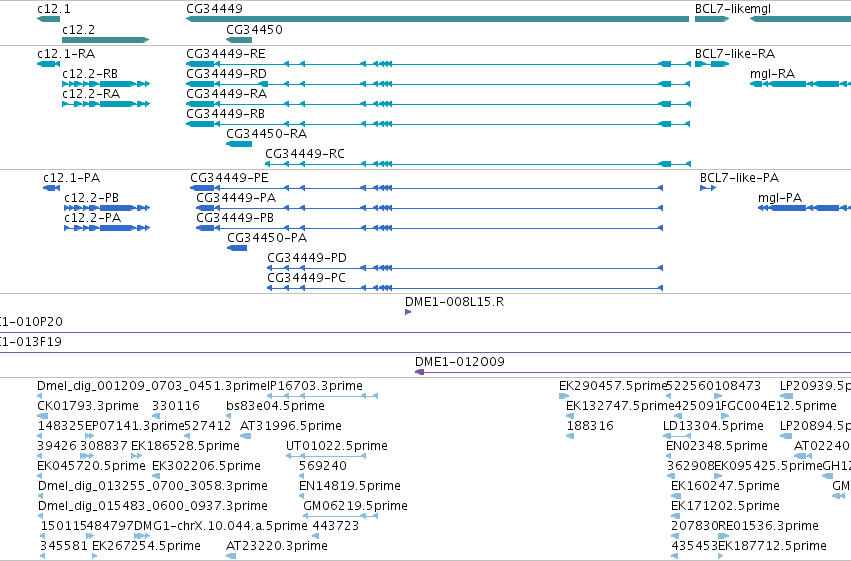
Task: Click the CG34450 gene glyph
Action: click(239, 40)
